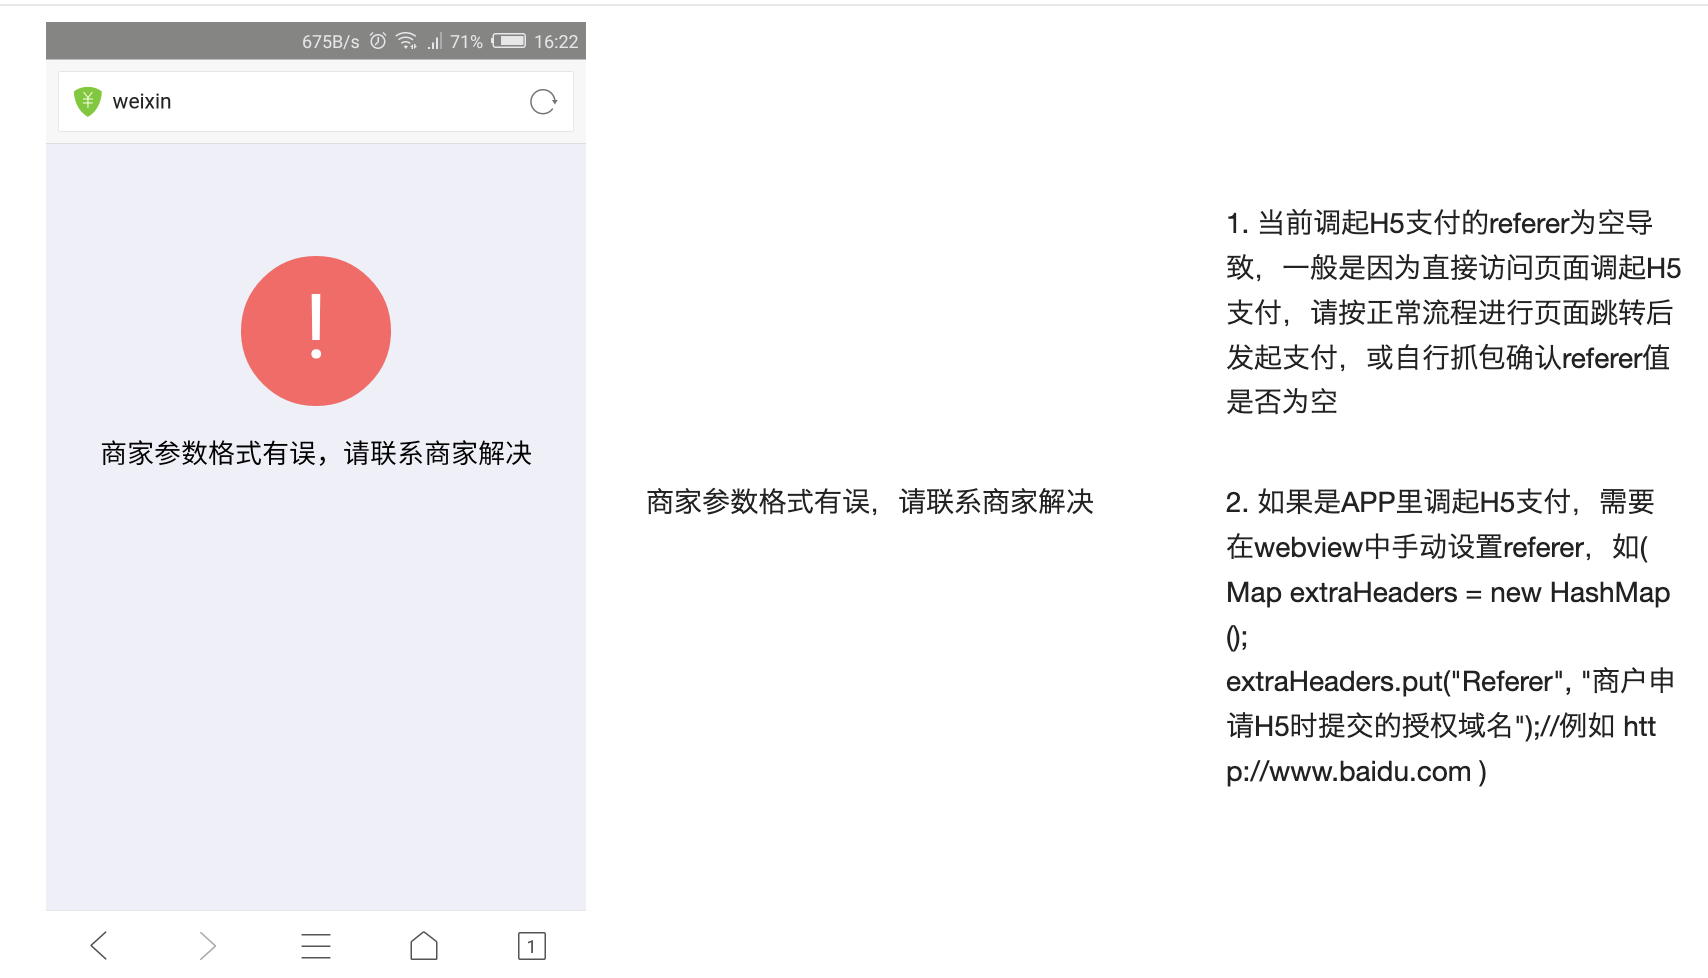
Task: Click the p://www.baidu.com text
Action: 1349,771
